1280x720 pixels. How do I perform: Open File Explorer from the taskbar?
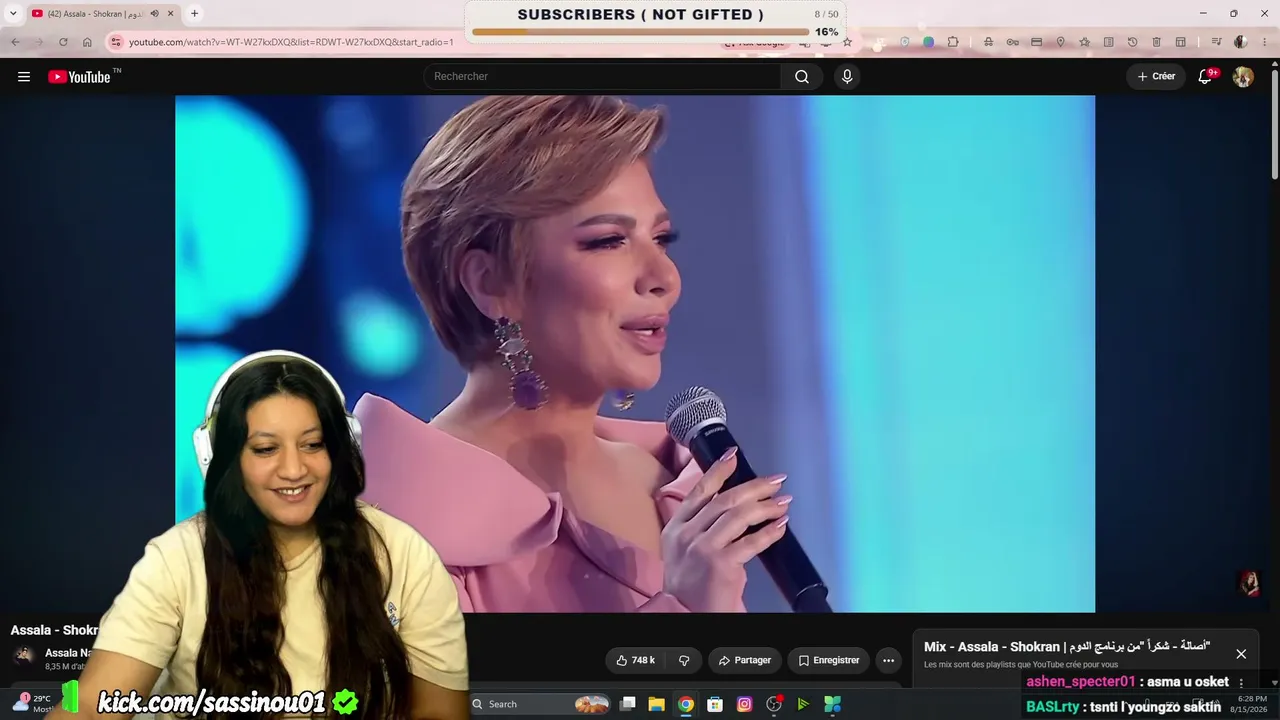click(x=656, y=704)
